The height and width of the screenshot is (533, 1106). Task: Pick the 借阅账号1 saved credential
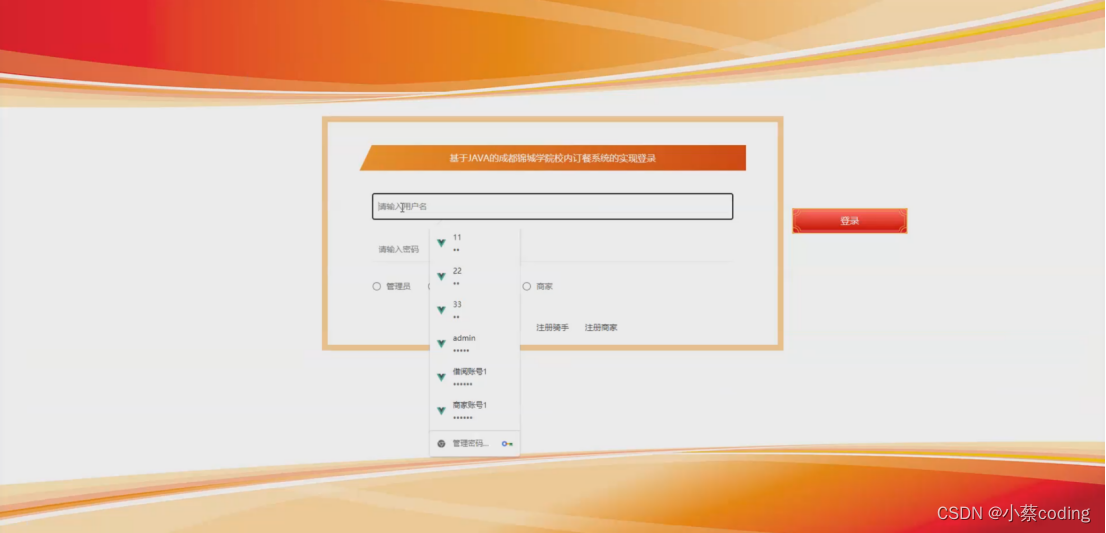(x=475, y=377)
